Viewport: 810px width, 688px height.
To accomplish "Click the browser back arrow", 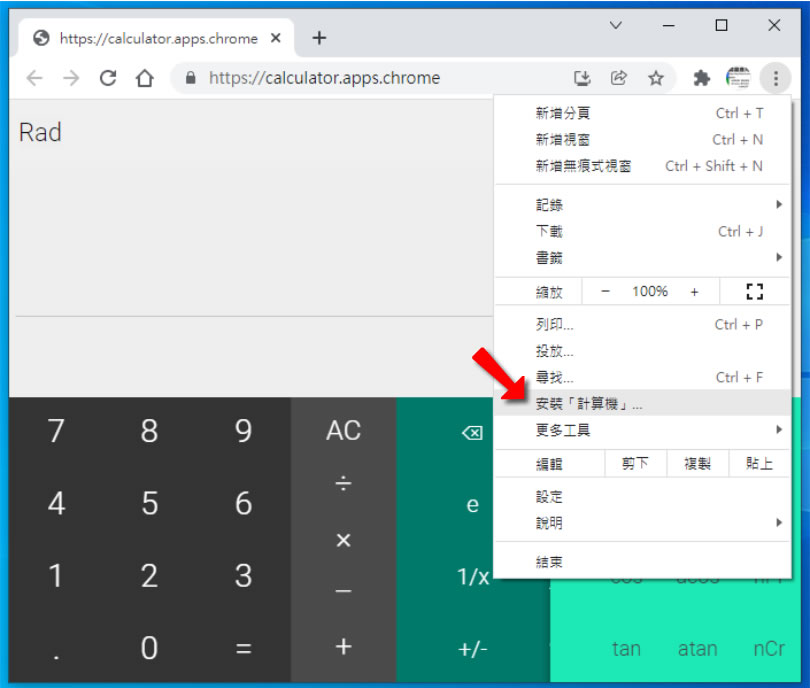I will coord(35,78).
